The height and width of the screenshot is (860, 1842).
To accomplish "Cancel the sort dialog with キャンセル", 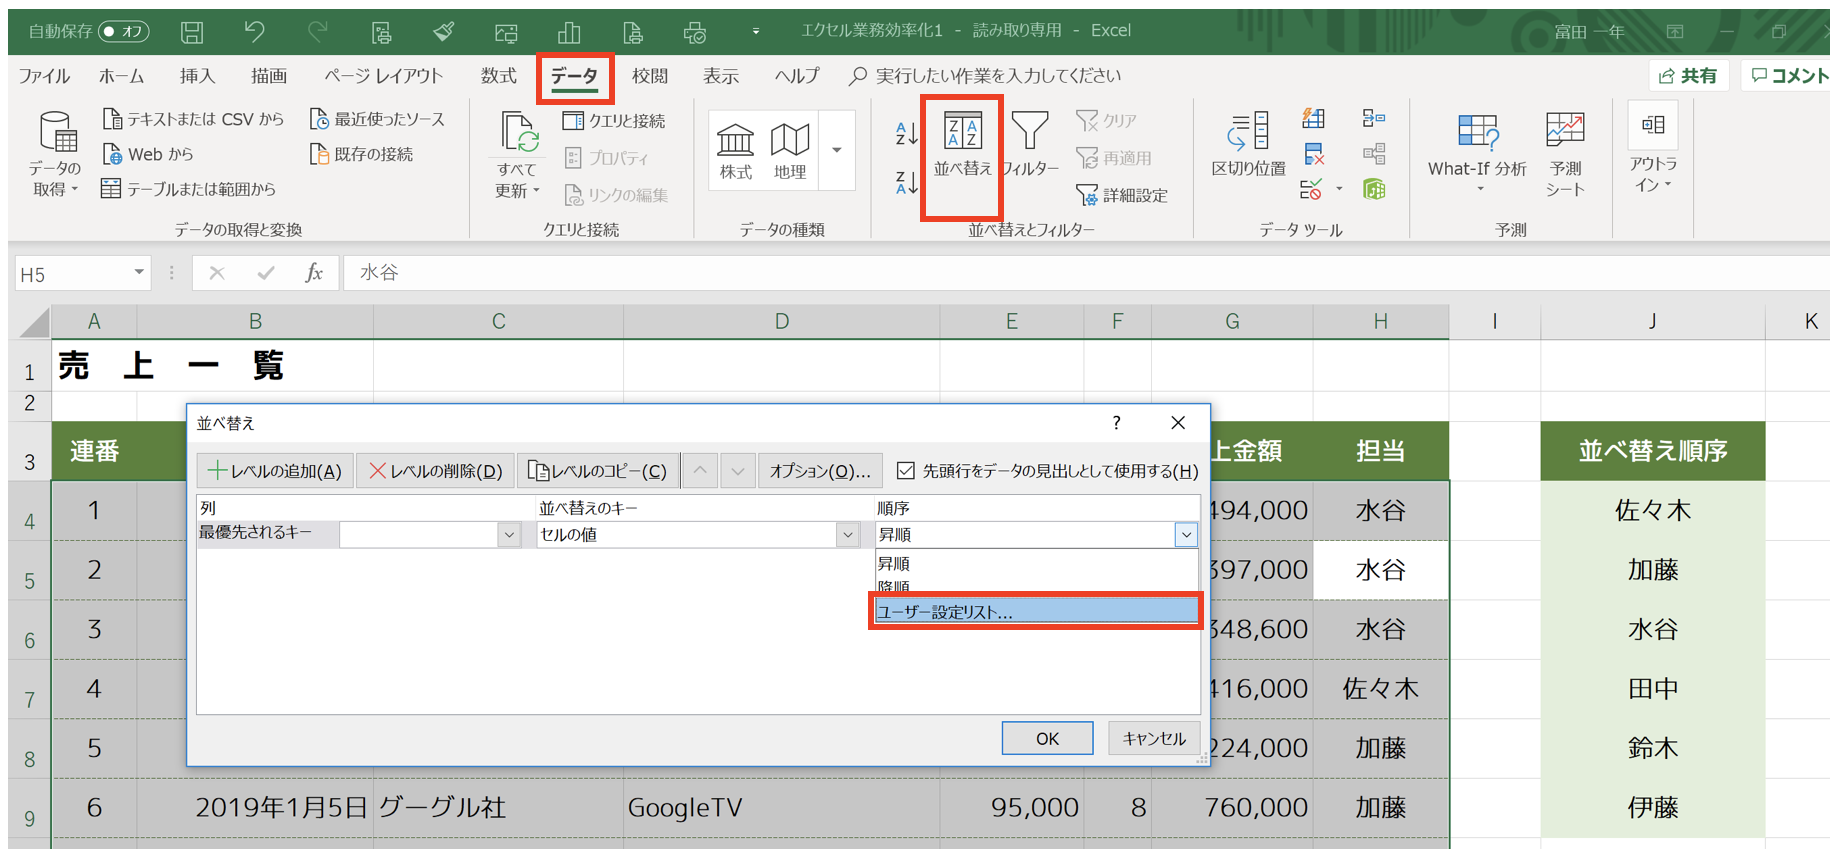I will point(1154,738).
